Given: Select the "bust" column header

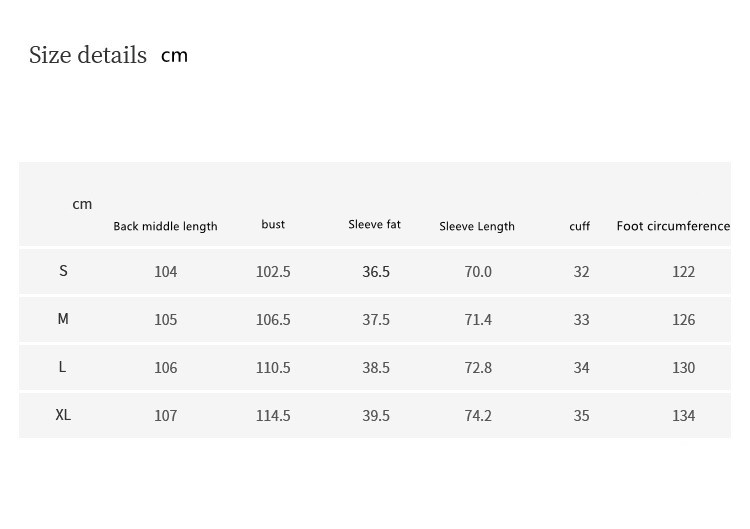Looking at the screenshot, I should tap(273, 224).
